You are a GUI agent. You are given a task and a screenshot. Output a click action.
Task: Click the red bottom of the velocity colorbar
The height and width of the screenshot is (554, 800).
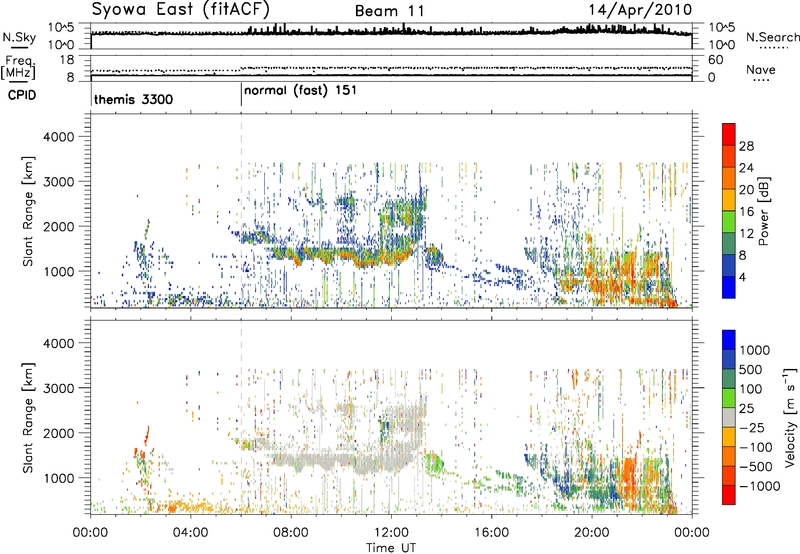point(729,495)
